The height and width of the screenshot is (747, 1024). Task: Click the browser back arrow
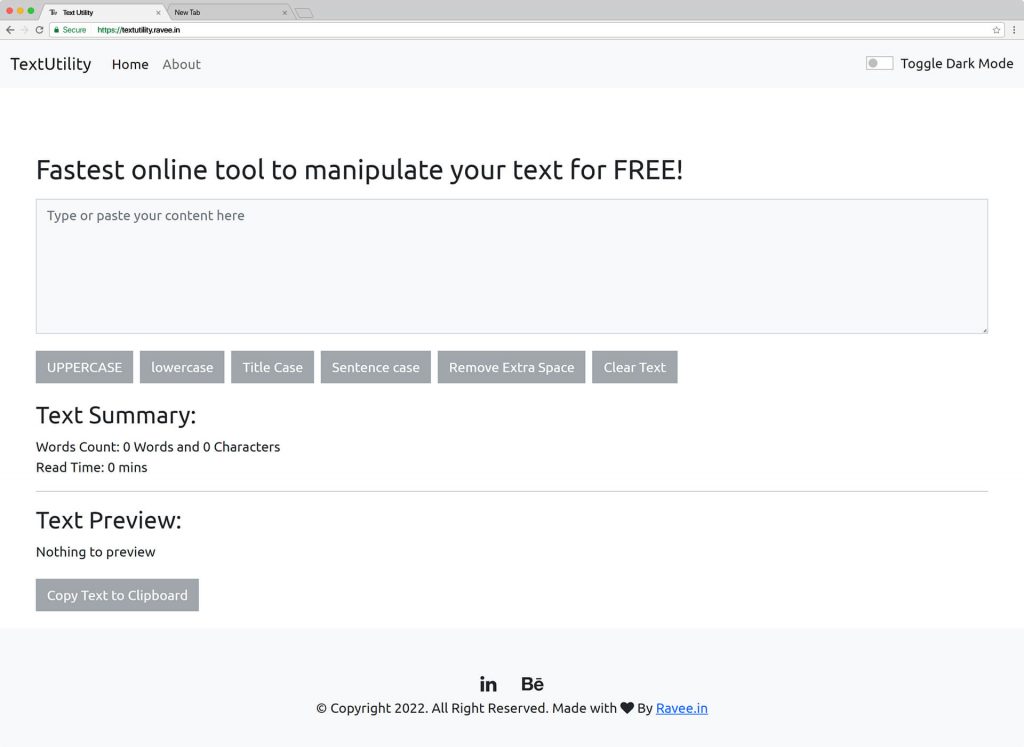10,30
